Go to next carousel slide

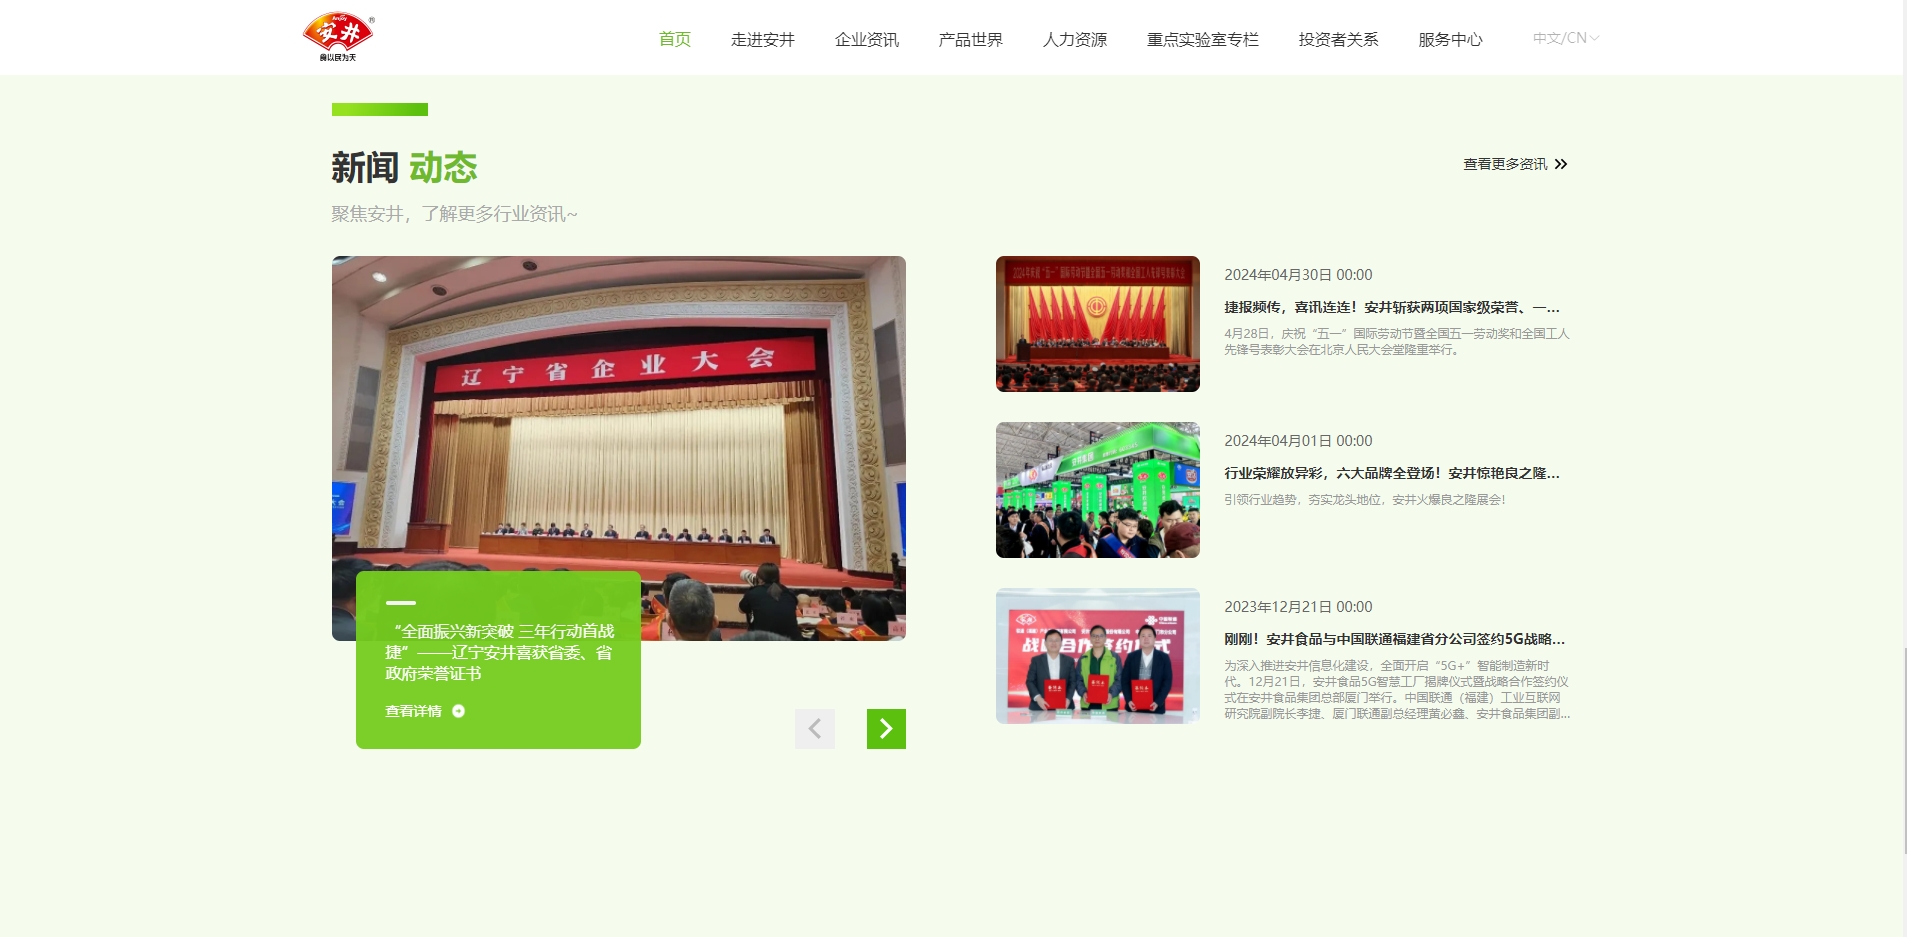click(886, 729)
